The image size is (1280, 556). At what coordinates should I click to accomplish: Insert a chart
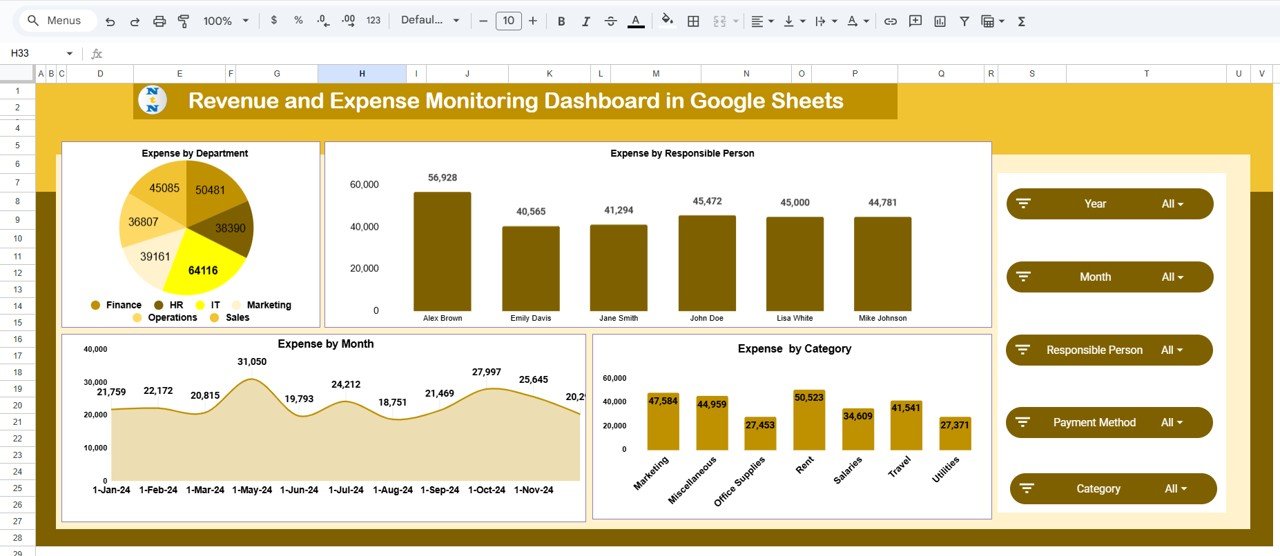click(x=940, y=21)
